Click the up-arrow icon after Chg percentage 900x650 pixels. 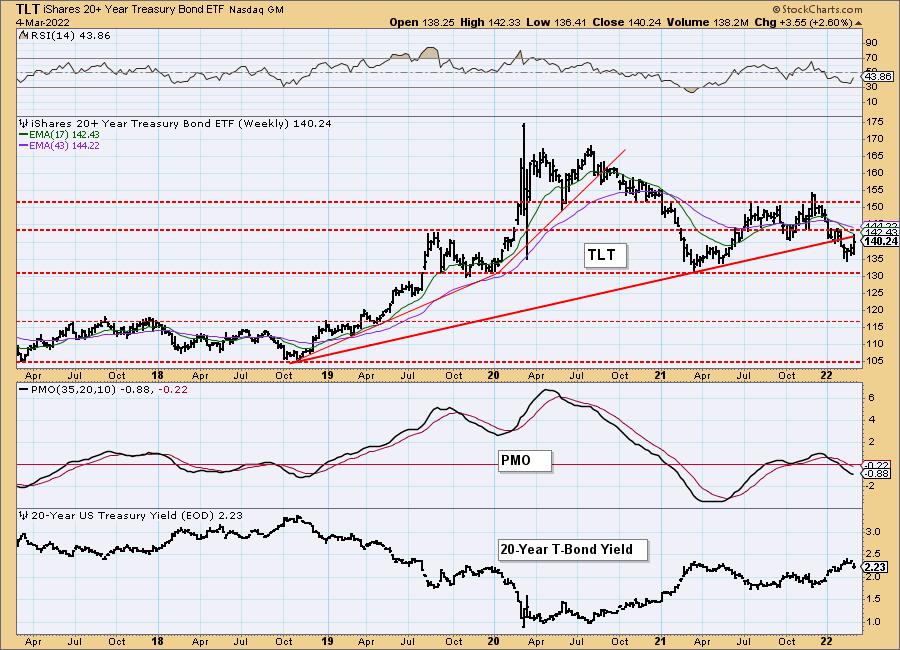(859, 23)
